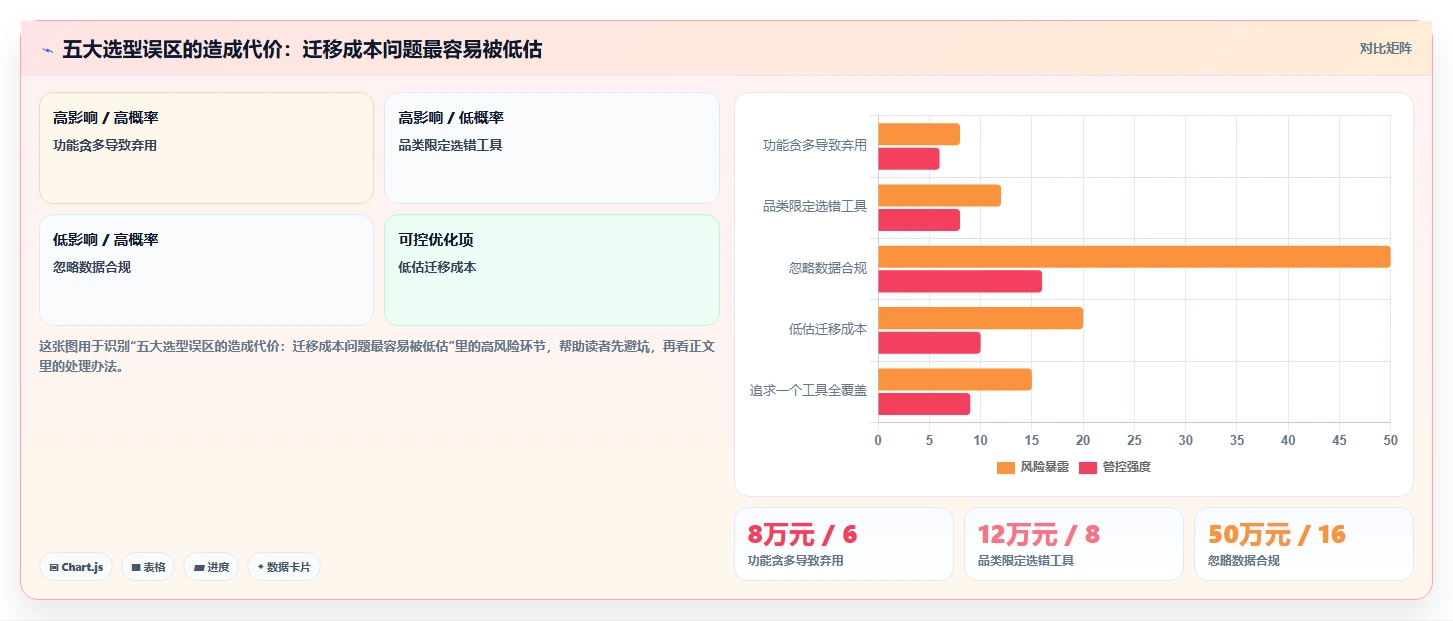This screenshot has width=1453, height=621.
Task: Click the 数据卡片 tag chip
Action: click(x=284, y=567)
